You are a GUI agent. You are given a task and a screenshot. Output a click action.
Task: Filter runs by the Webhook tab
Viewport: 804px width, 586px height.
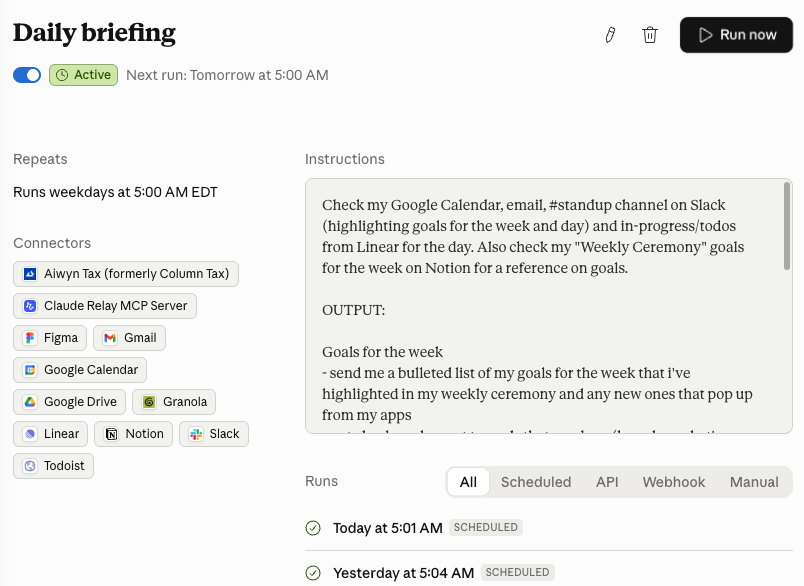pos(674,482)
